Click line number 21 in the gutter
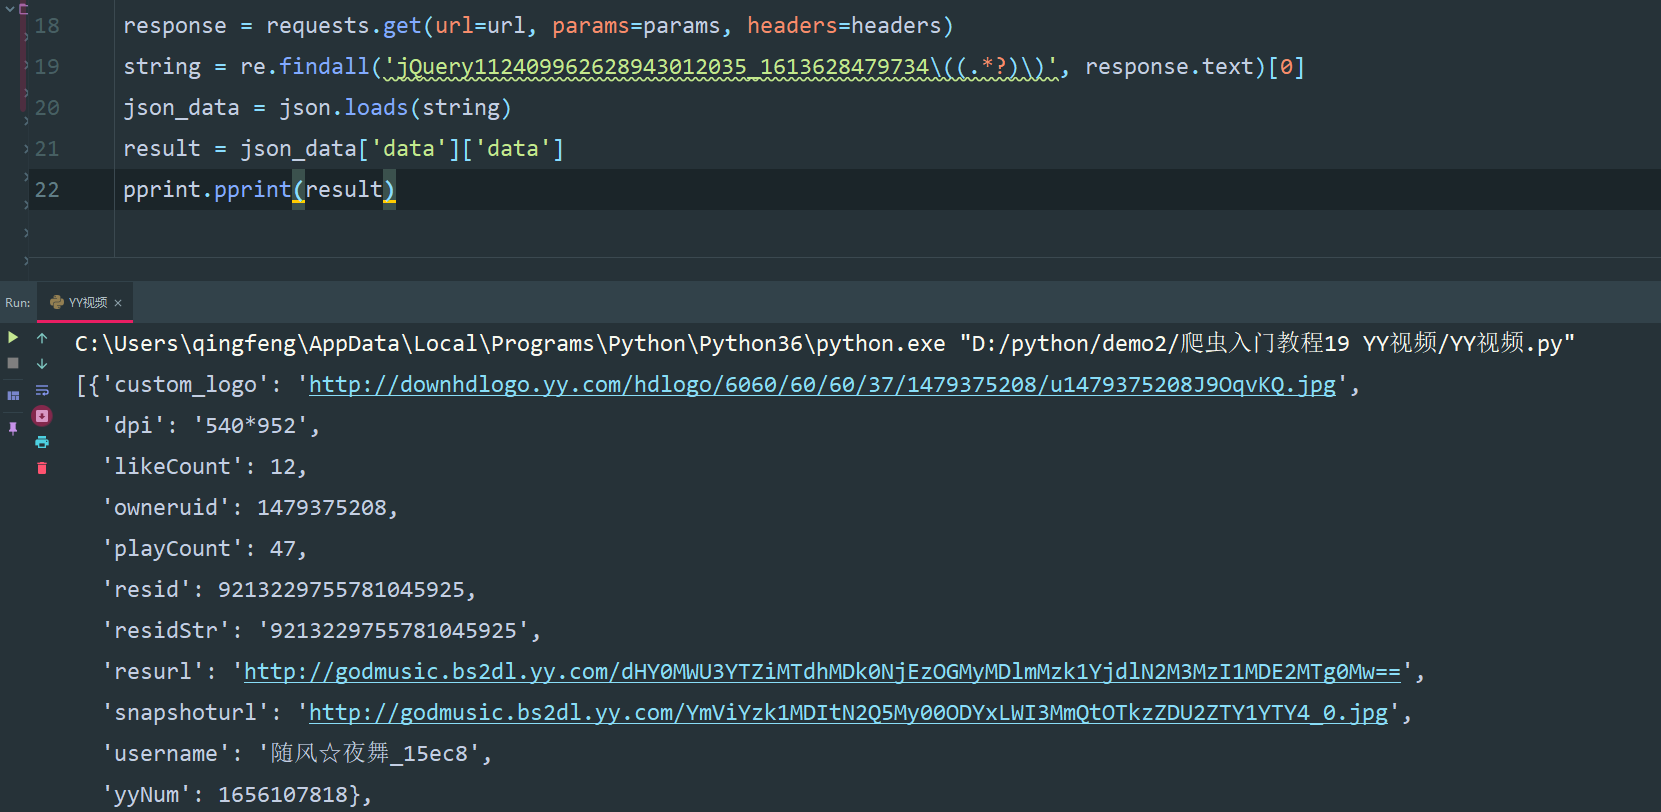Screen dimensions: 1661x812 click(47, 149)
